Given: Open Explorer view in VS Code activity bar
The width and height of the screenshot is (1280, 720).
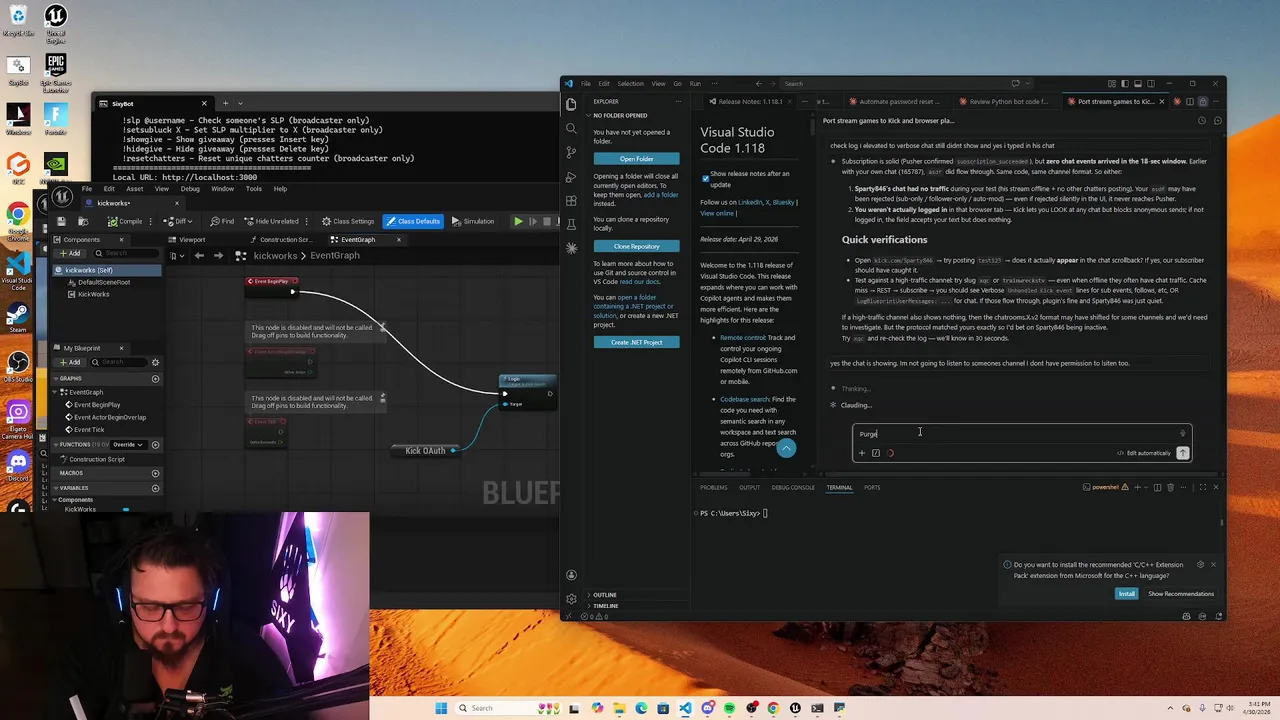Looking at the screenshot, I should [571, 104].
